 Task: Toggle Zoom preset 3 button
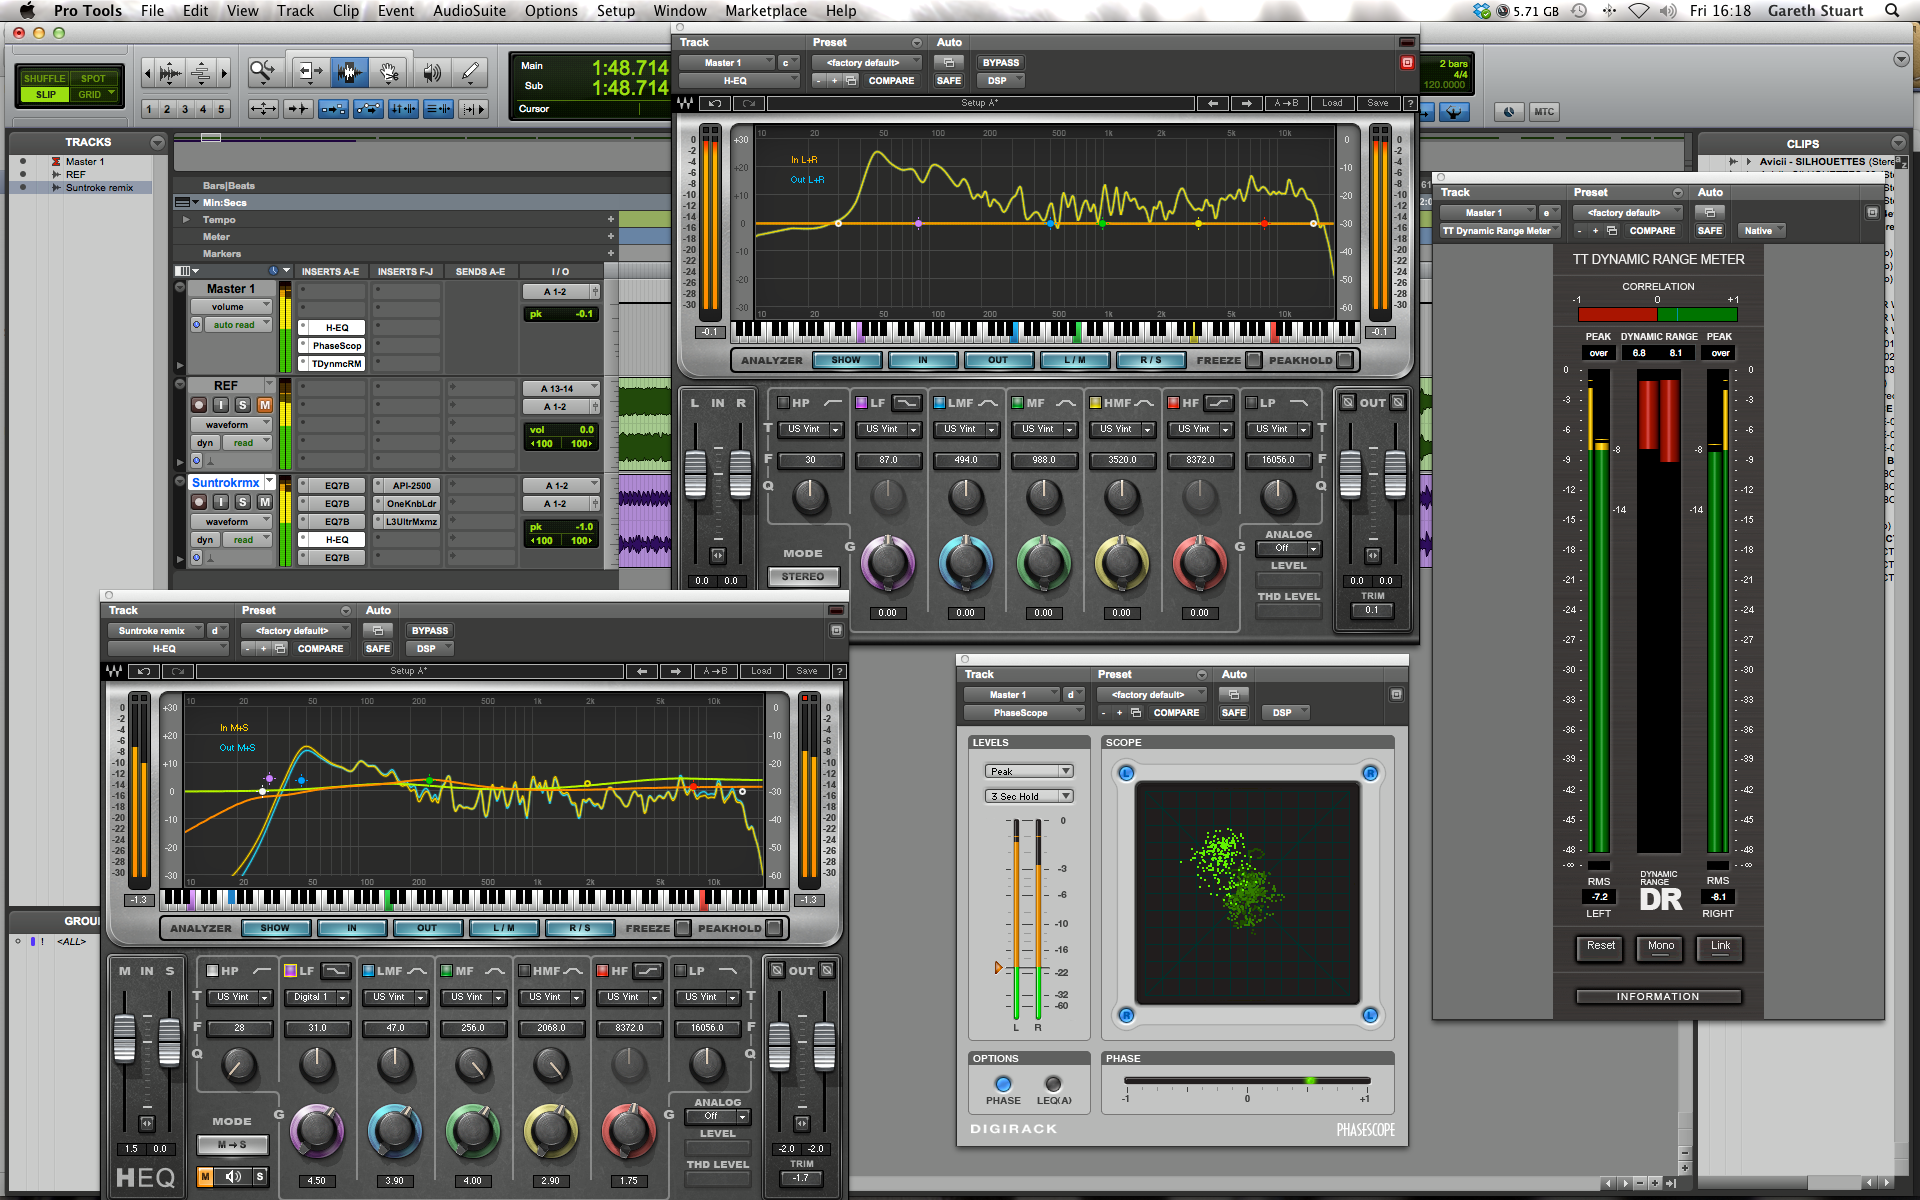click(x=185, y=109)
